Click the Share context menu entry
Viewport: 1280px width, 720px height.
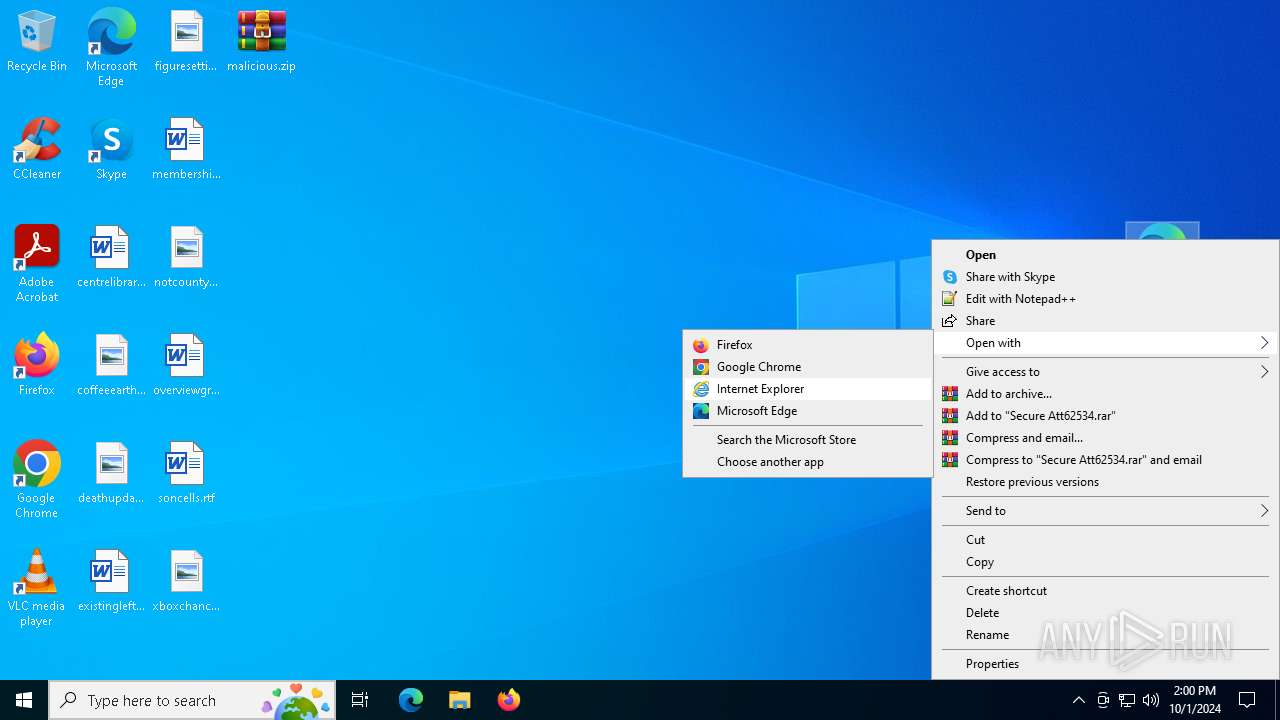click(x=1106, y=321)
